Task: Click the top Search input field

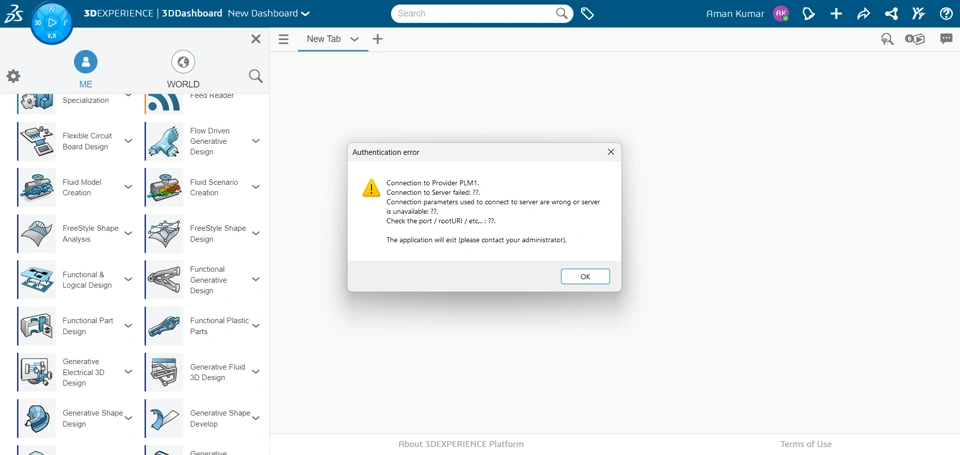Action: (474, 14)
